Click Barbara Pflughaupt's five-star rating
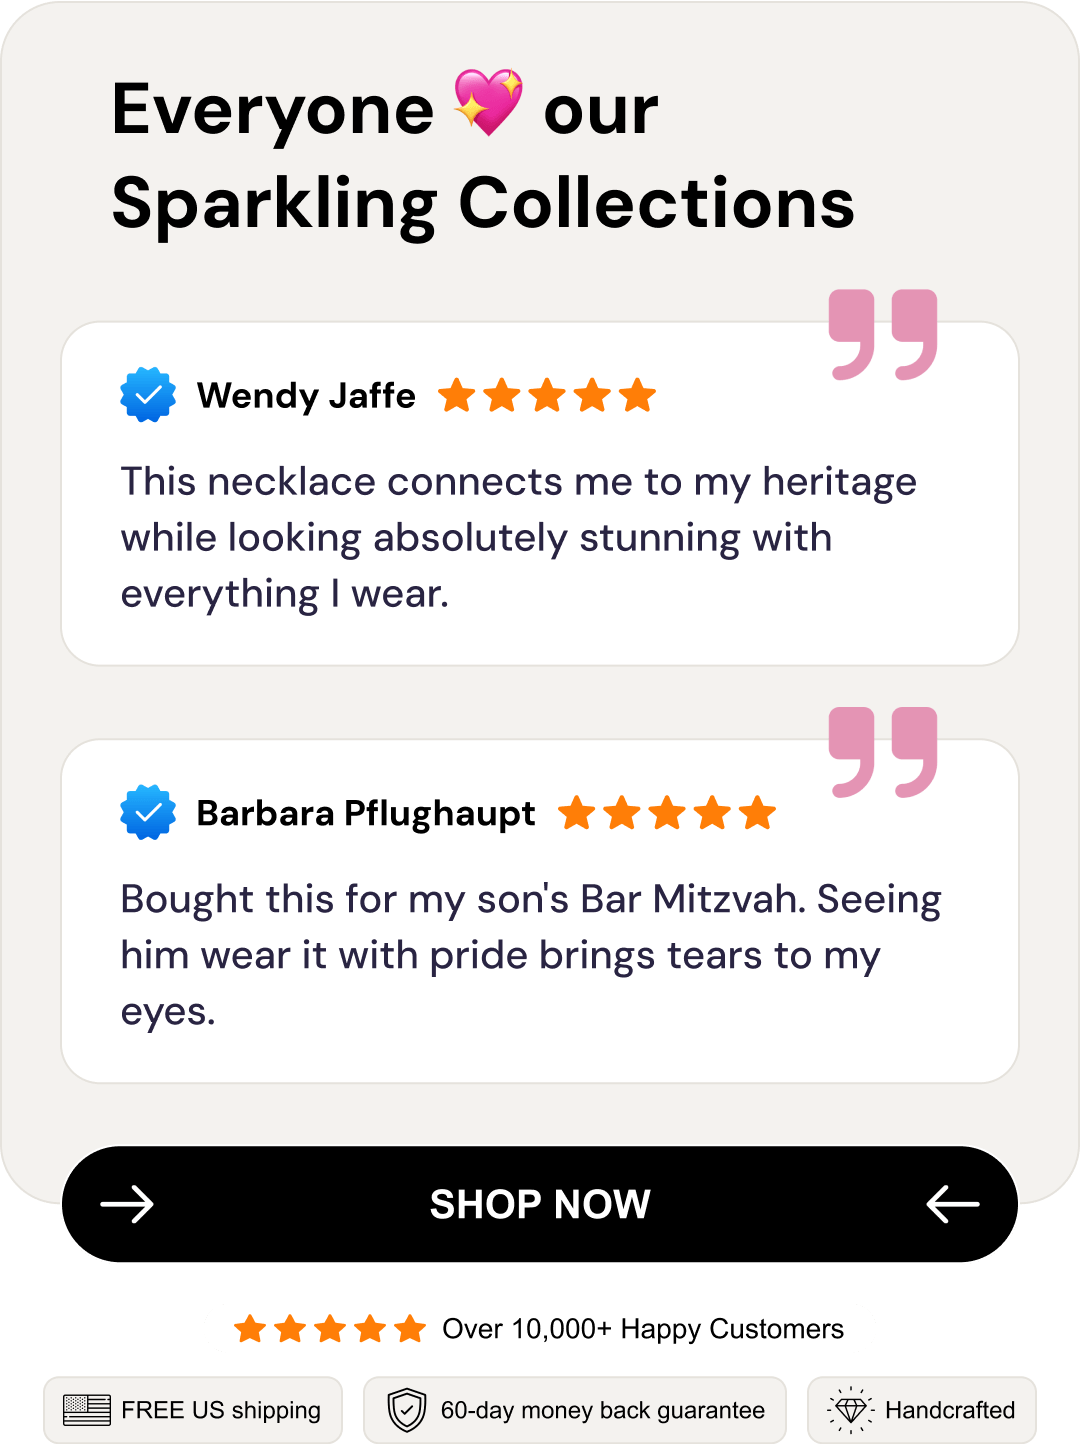The width and height of the screenshot is (1080, 1444). click(667, 813)
